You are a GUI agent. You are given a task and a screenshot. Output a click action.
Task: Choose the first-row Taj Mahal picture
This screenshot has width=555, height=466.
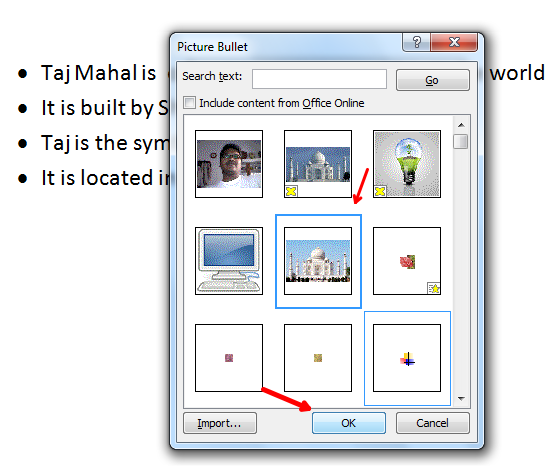318,164
